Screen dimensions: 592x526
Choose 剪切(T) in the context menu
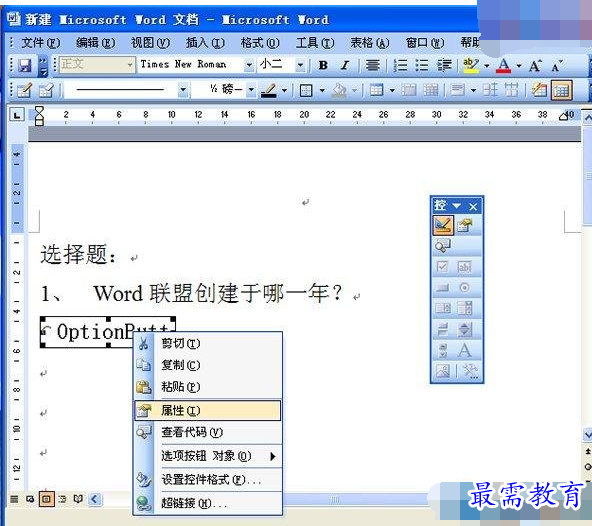click(208, 344)
